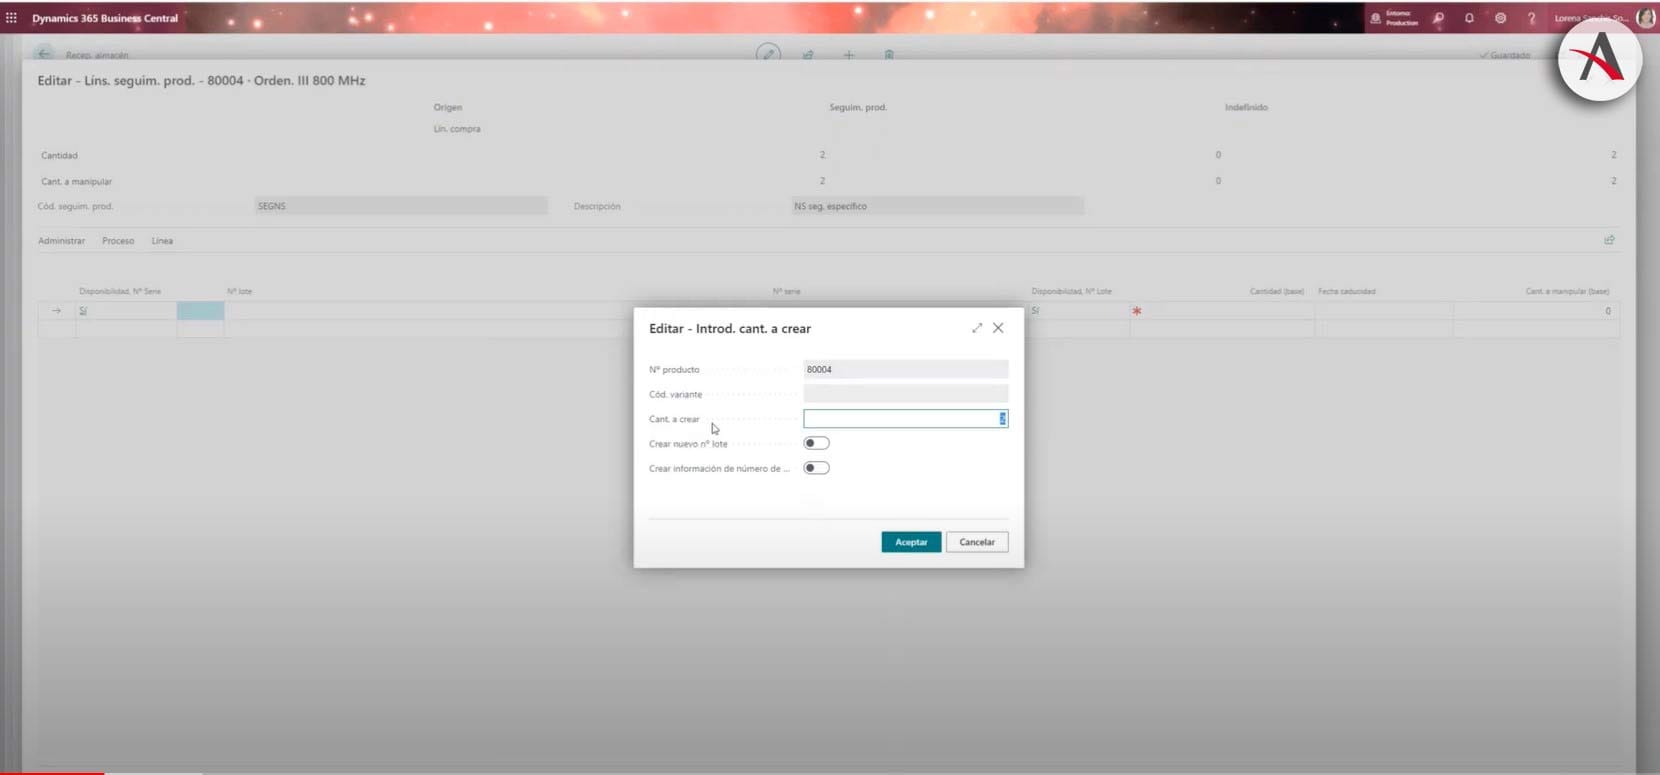The width and height of the screenshot is (1660, 775).
Task: Open the notifications bell
Action: 1469,18
